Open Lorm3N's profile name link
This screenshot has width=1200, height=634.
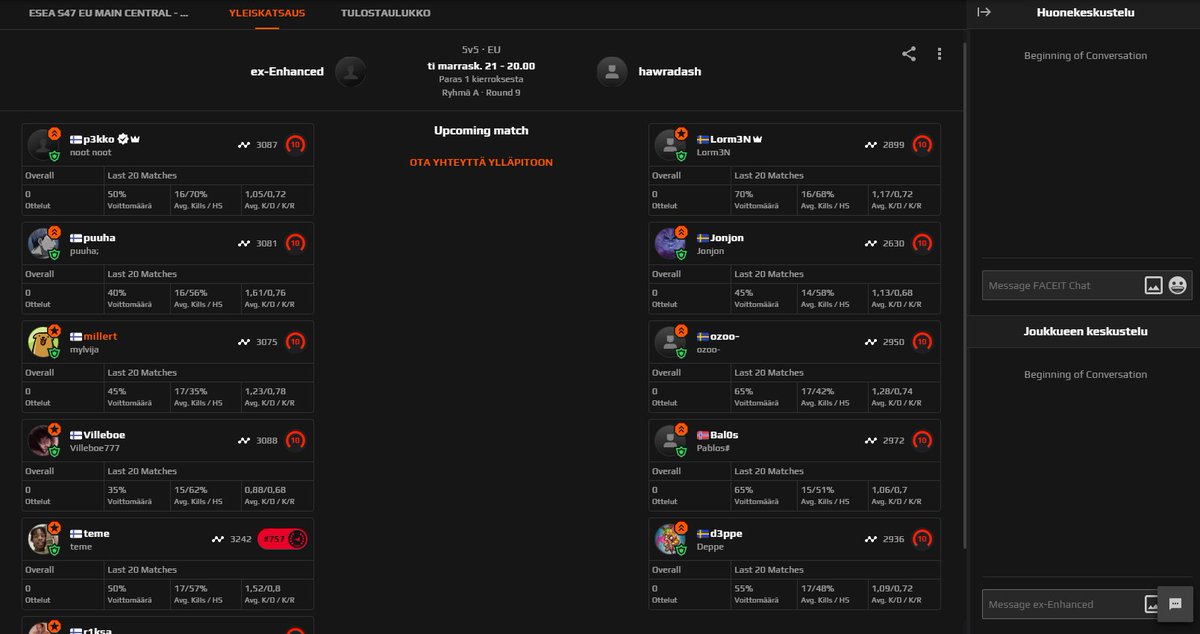[730, 139]
